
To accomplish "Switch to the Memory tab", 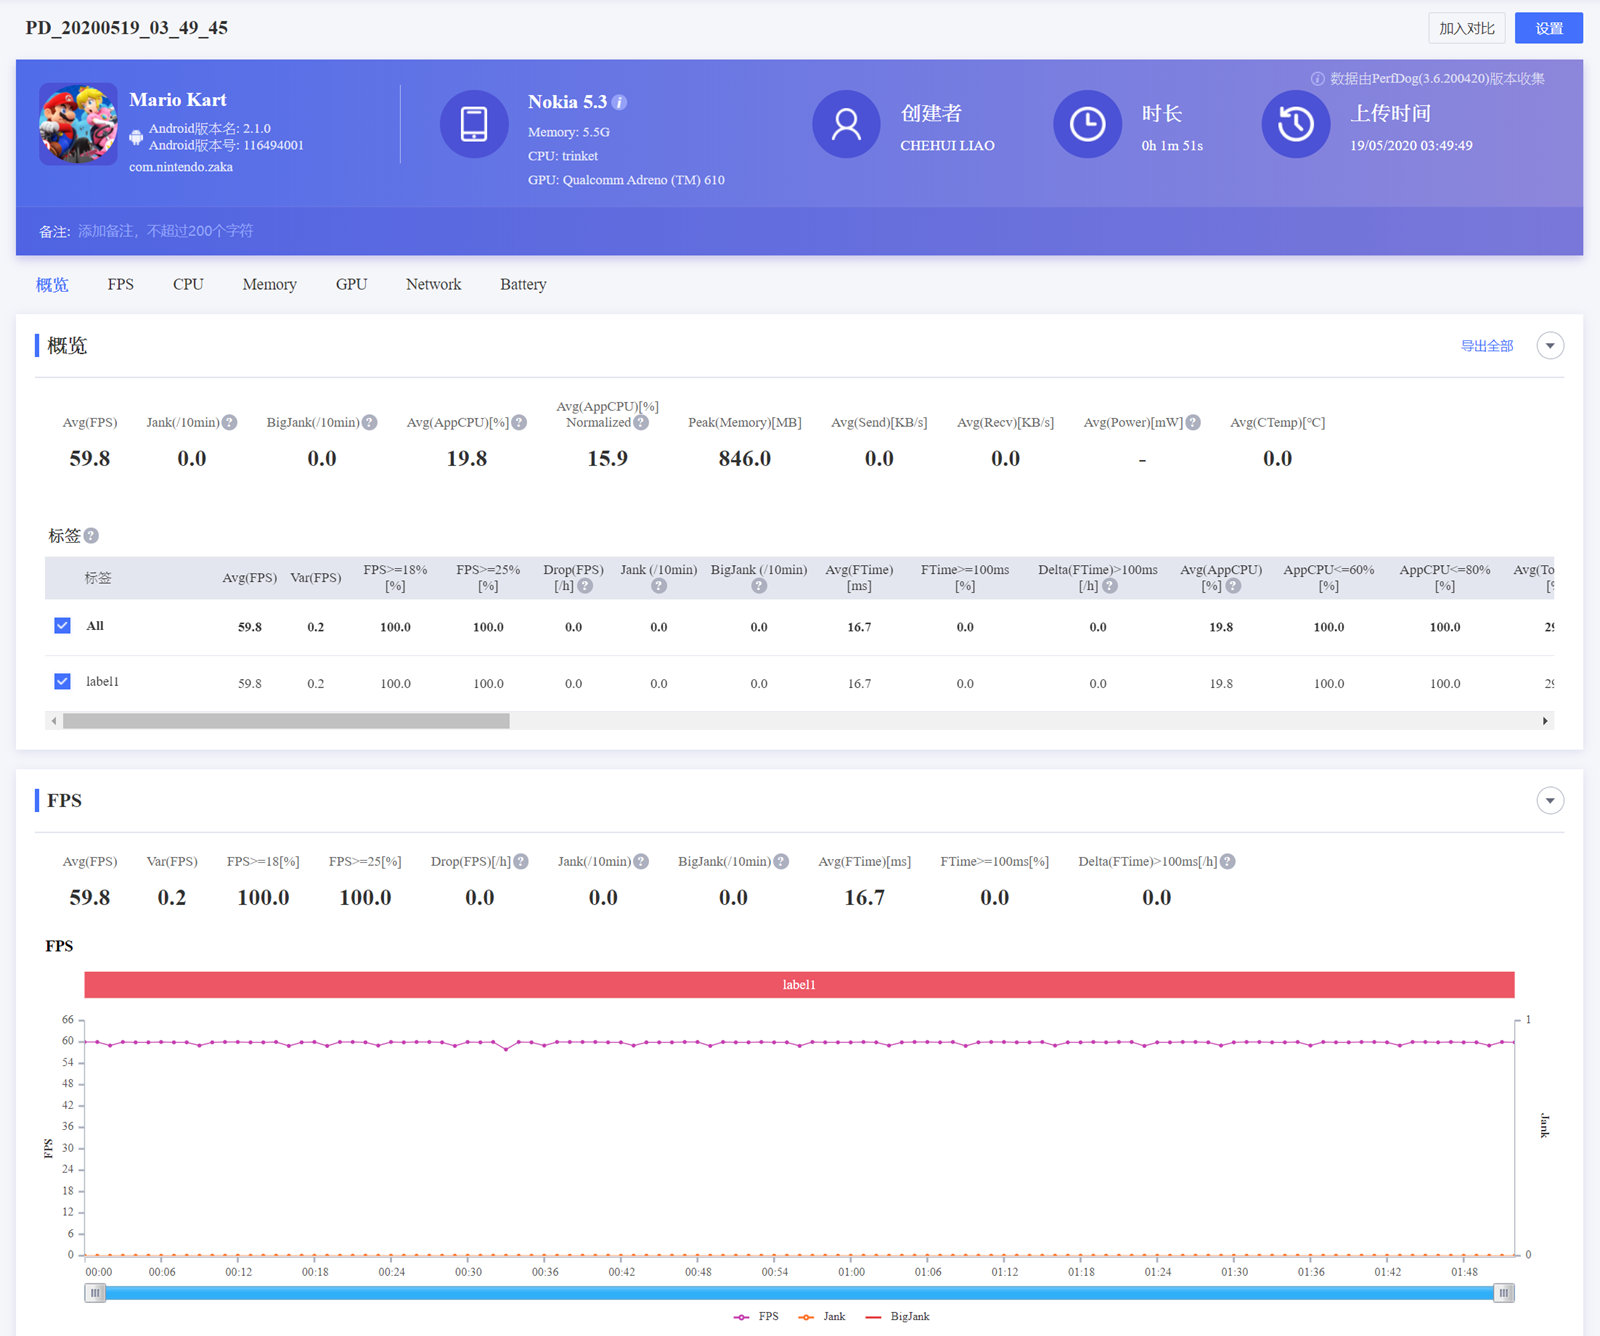I will [269, 285].
